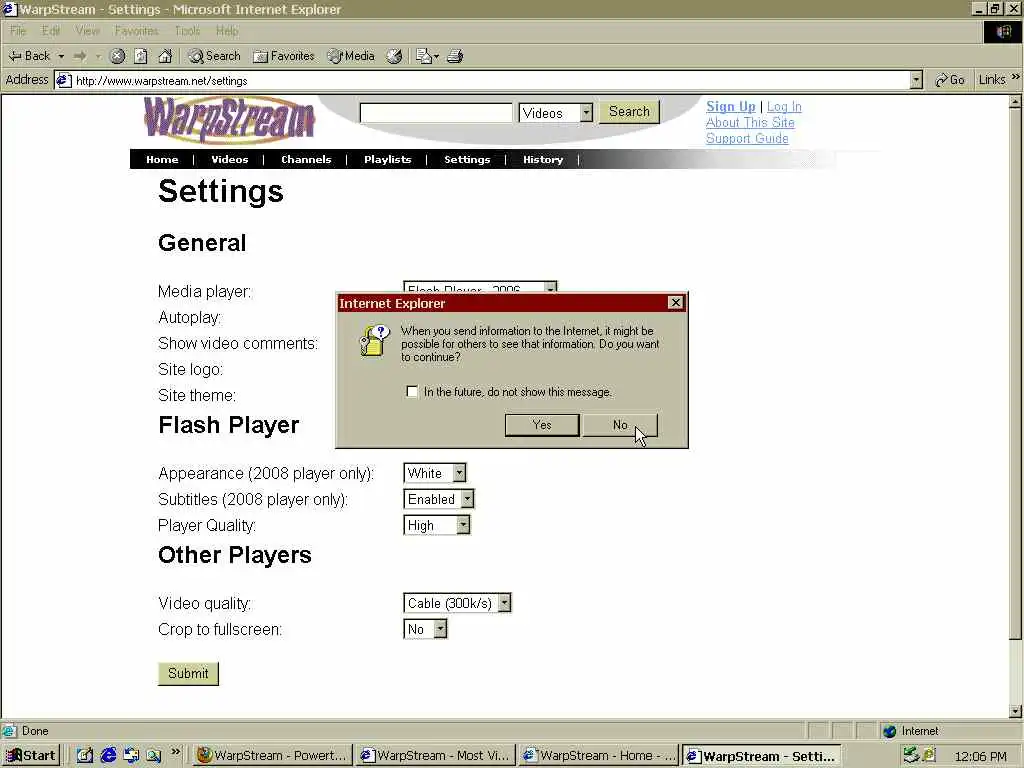Open the File menu
Viewport: 1024px width, 768px height.
18,31
